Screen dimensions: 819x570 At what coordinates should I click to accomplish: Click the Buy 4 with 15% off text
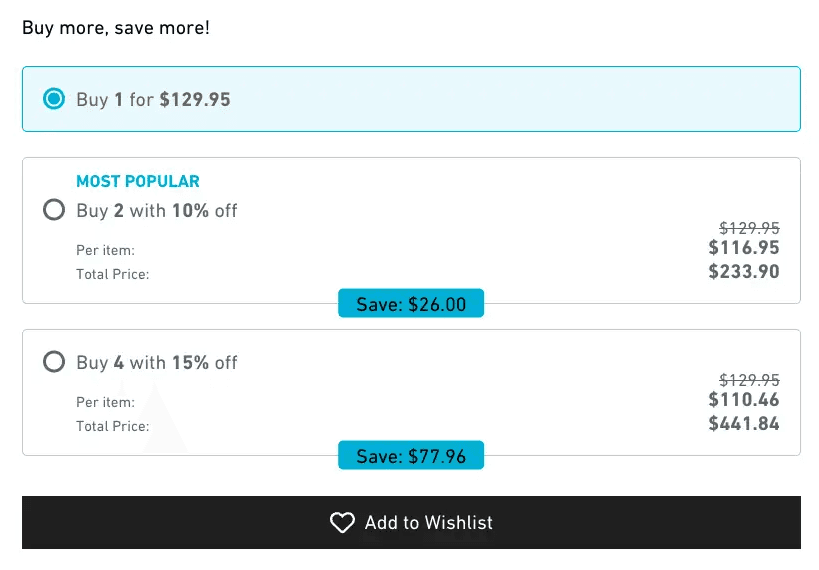click(x=157, y=363)
